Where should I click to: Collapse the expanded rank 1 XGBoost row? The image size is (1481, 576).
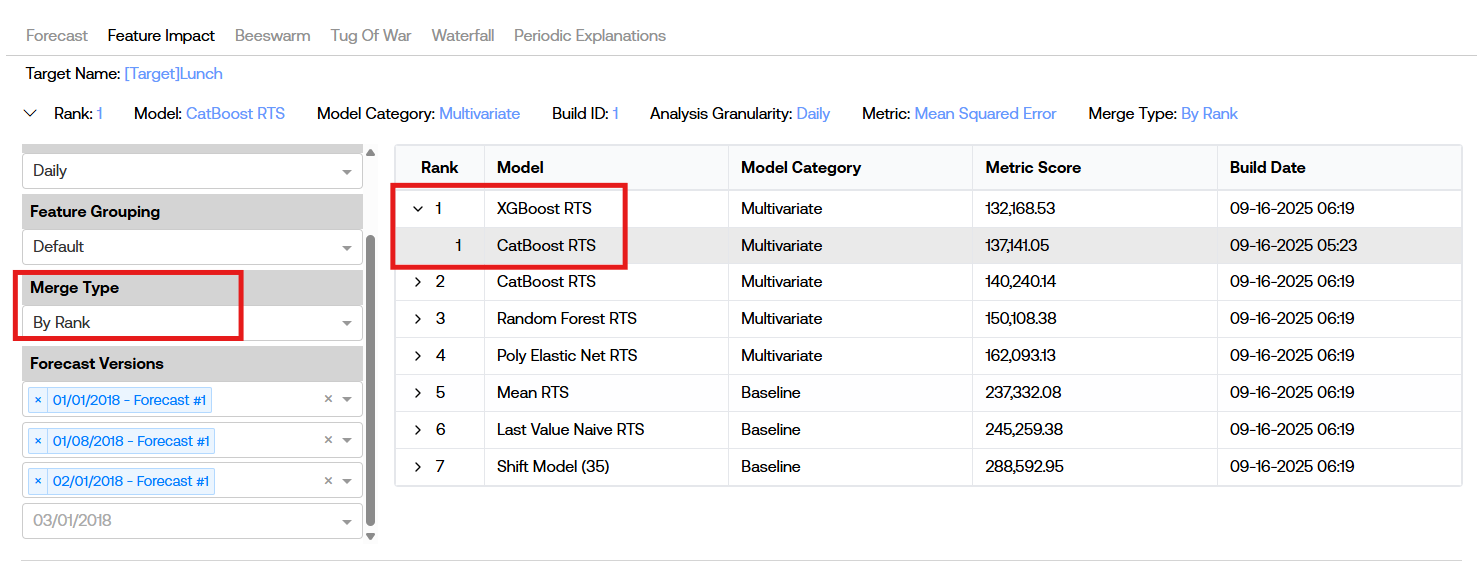tap(418, 209)
